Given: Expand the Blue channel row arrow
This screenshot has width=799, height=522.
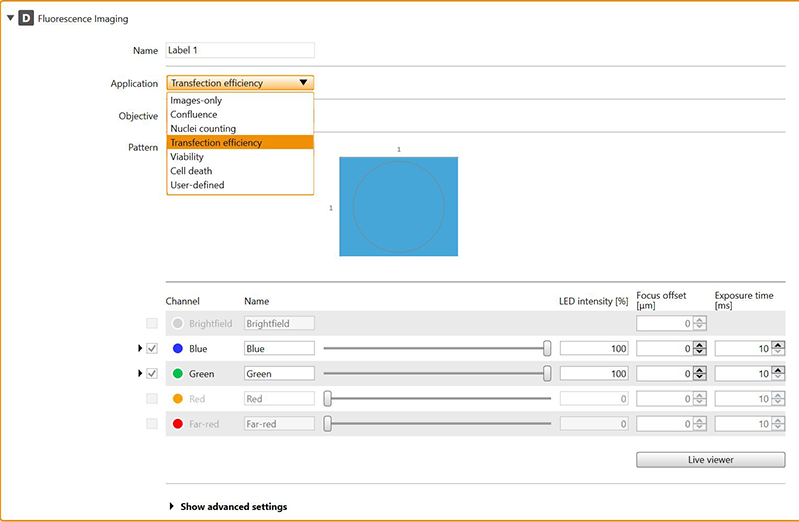Looking at the screenshot, I should coord(140,349).
